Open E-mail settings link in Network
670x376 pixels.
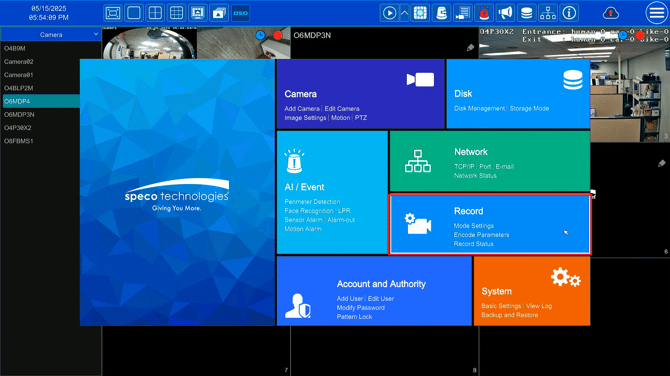[505, 167]
